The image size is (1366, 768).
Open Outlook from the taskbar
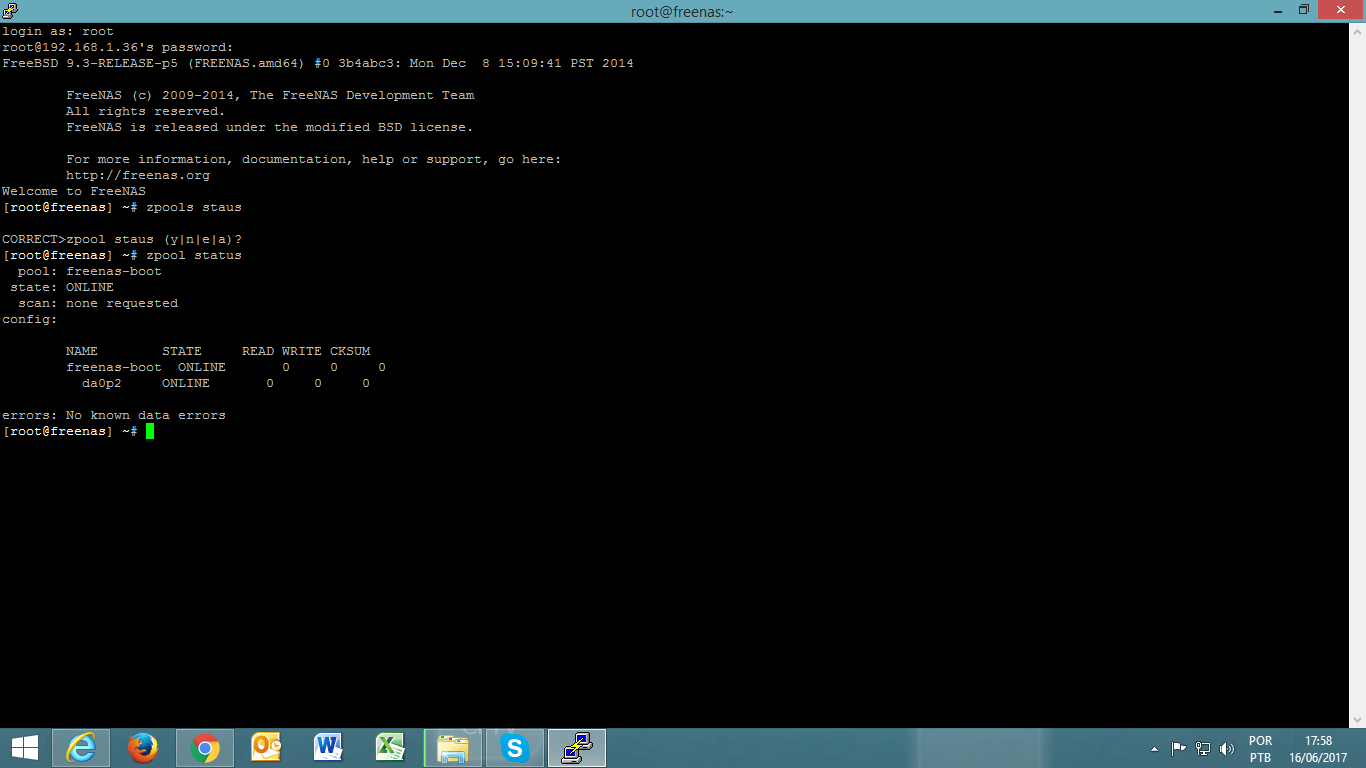pyautogui.click(x=267, y=748)
